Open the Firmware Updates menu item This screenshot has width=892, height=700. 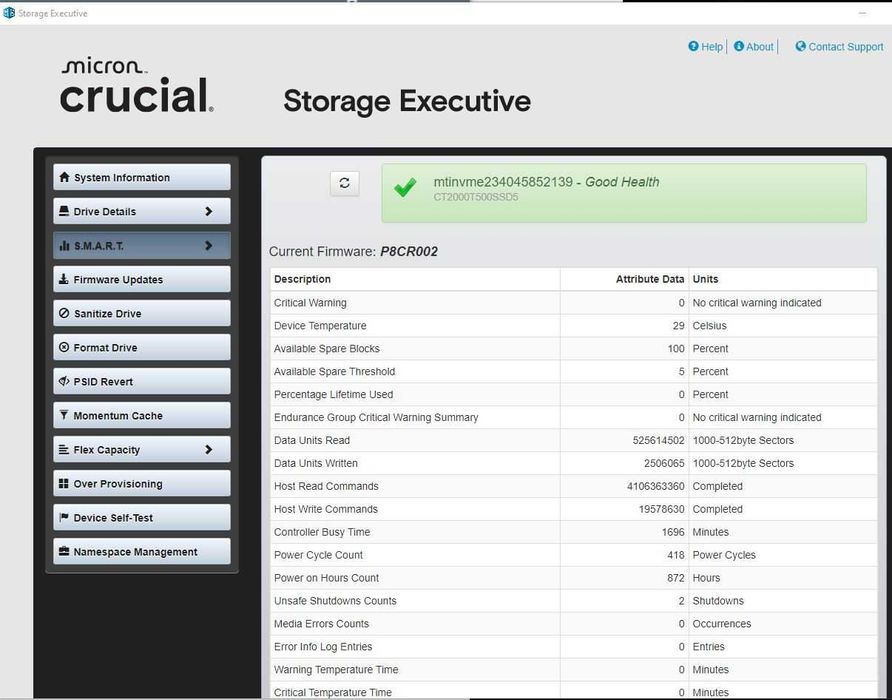142,279
